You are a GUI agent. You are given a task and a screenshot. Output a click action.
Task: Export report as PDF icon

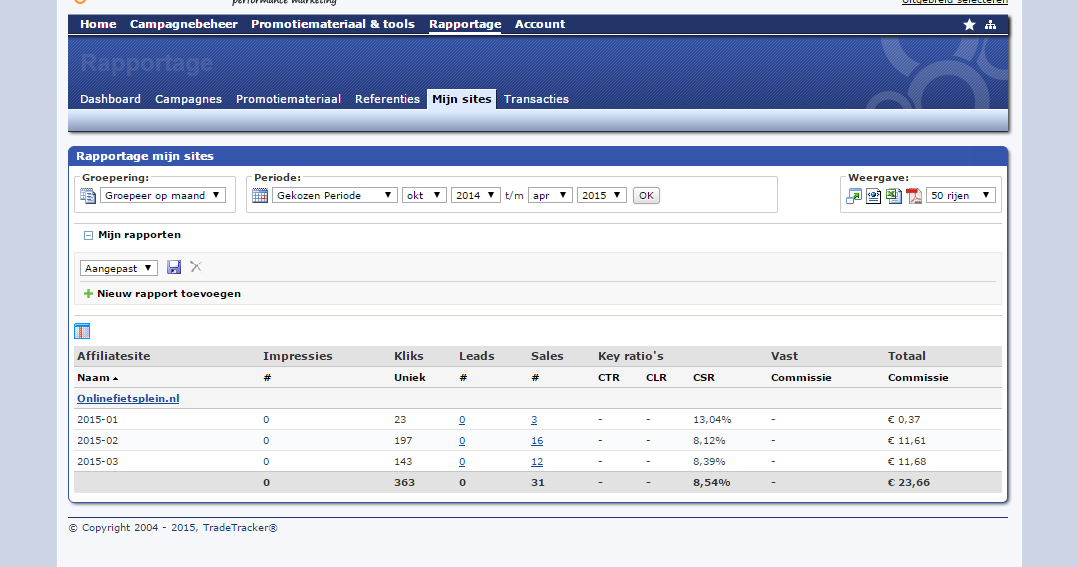[914, 196]
